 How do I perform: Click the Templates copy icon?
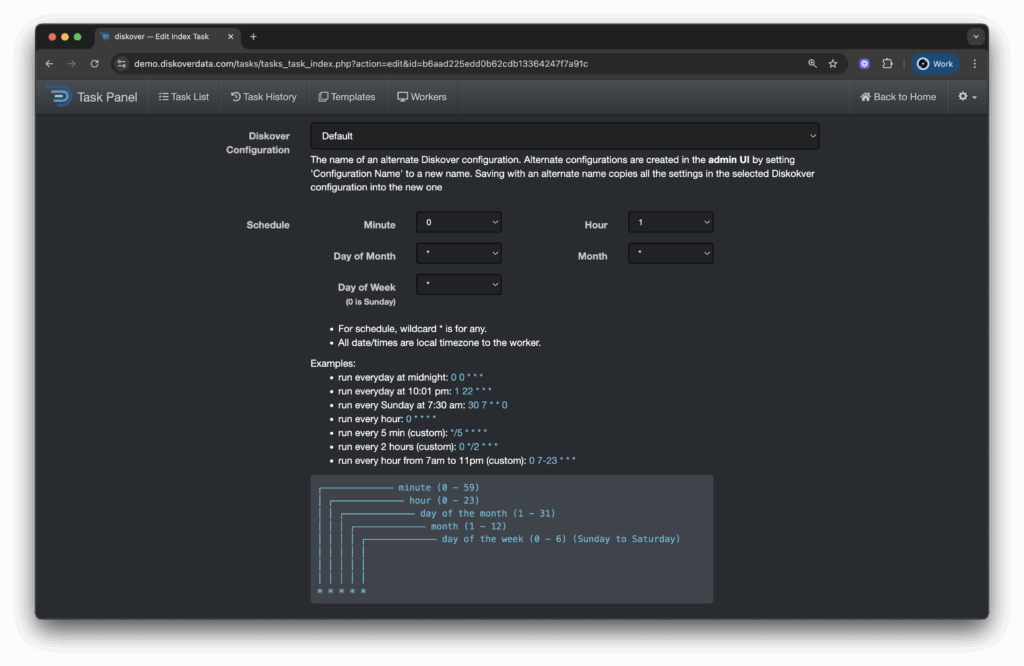(x=323, y=97)
